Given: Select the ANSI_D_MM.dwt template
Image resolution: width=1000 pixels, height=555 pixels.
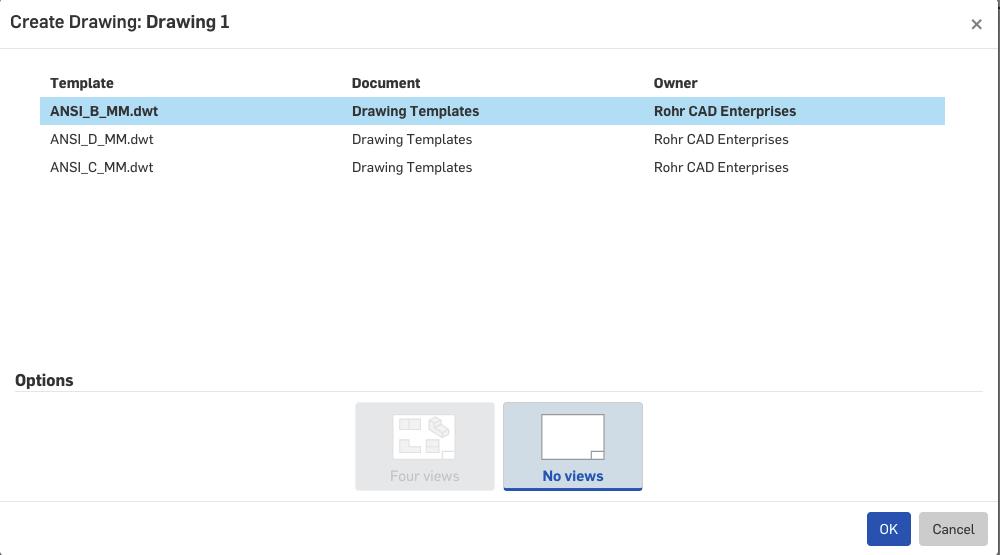Looking at the screenshot, I should coord(102,139).
